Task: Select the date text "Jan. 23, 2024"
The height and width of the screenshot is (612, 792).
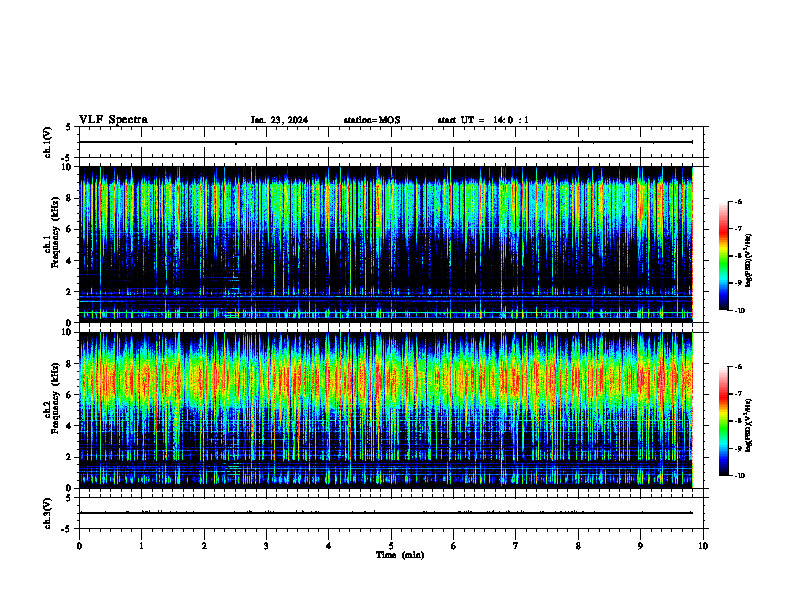Action: tap(279, 120)
